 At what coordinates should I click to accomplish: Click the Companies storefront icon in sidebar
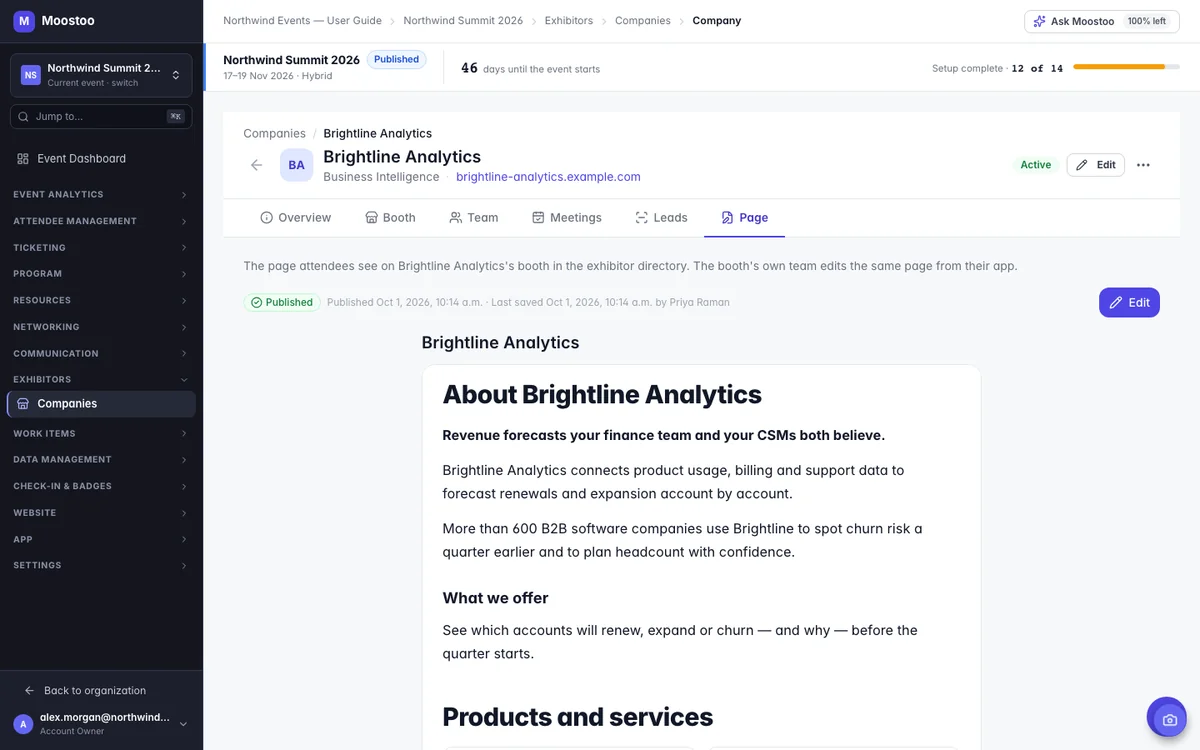click(x=23, y=404)
